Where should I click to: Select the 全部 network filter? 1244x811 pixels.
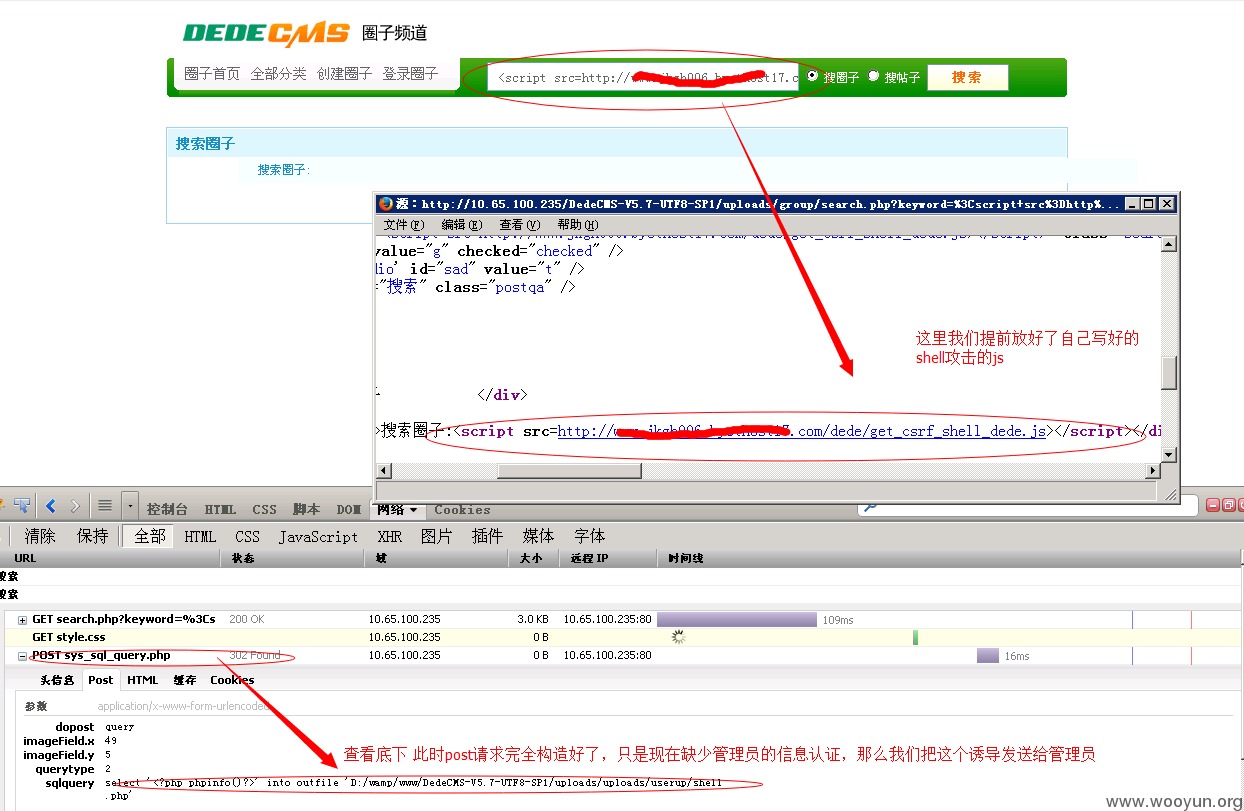[150, 536]
